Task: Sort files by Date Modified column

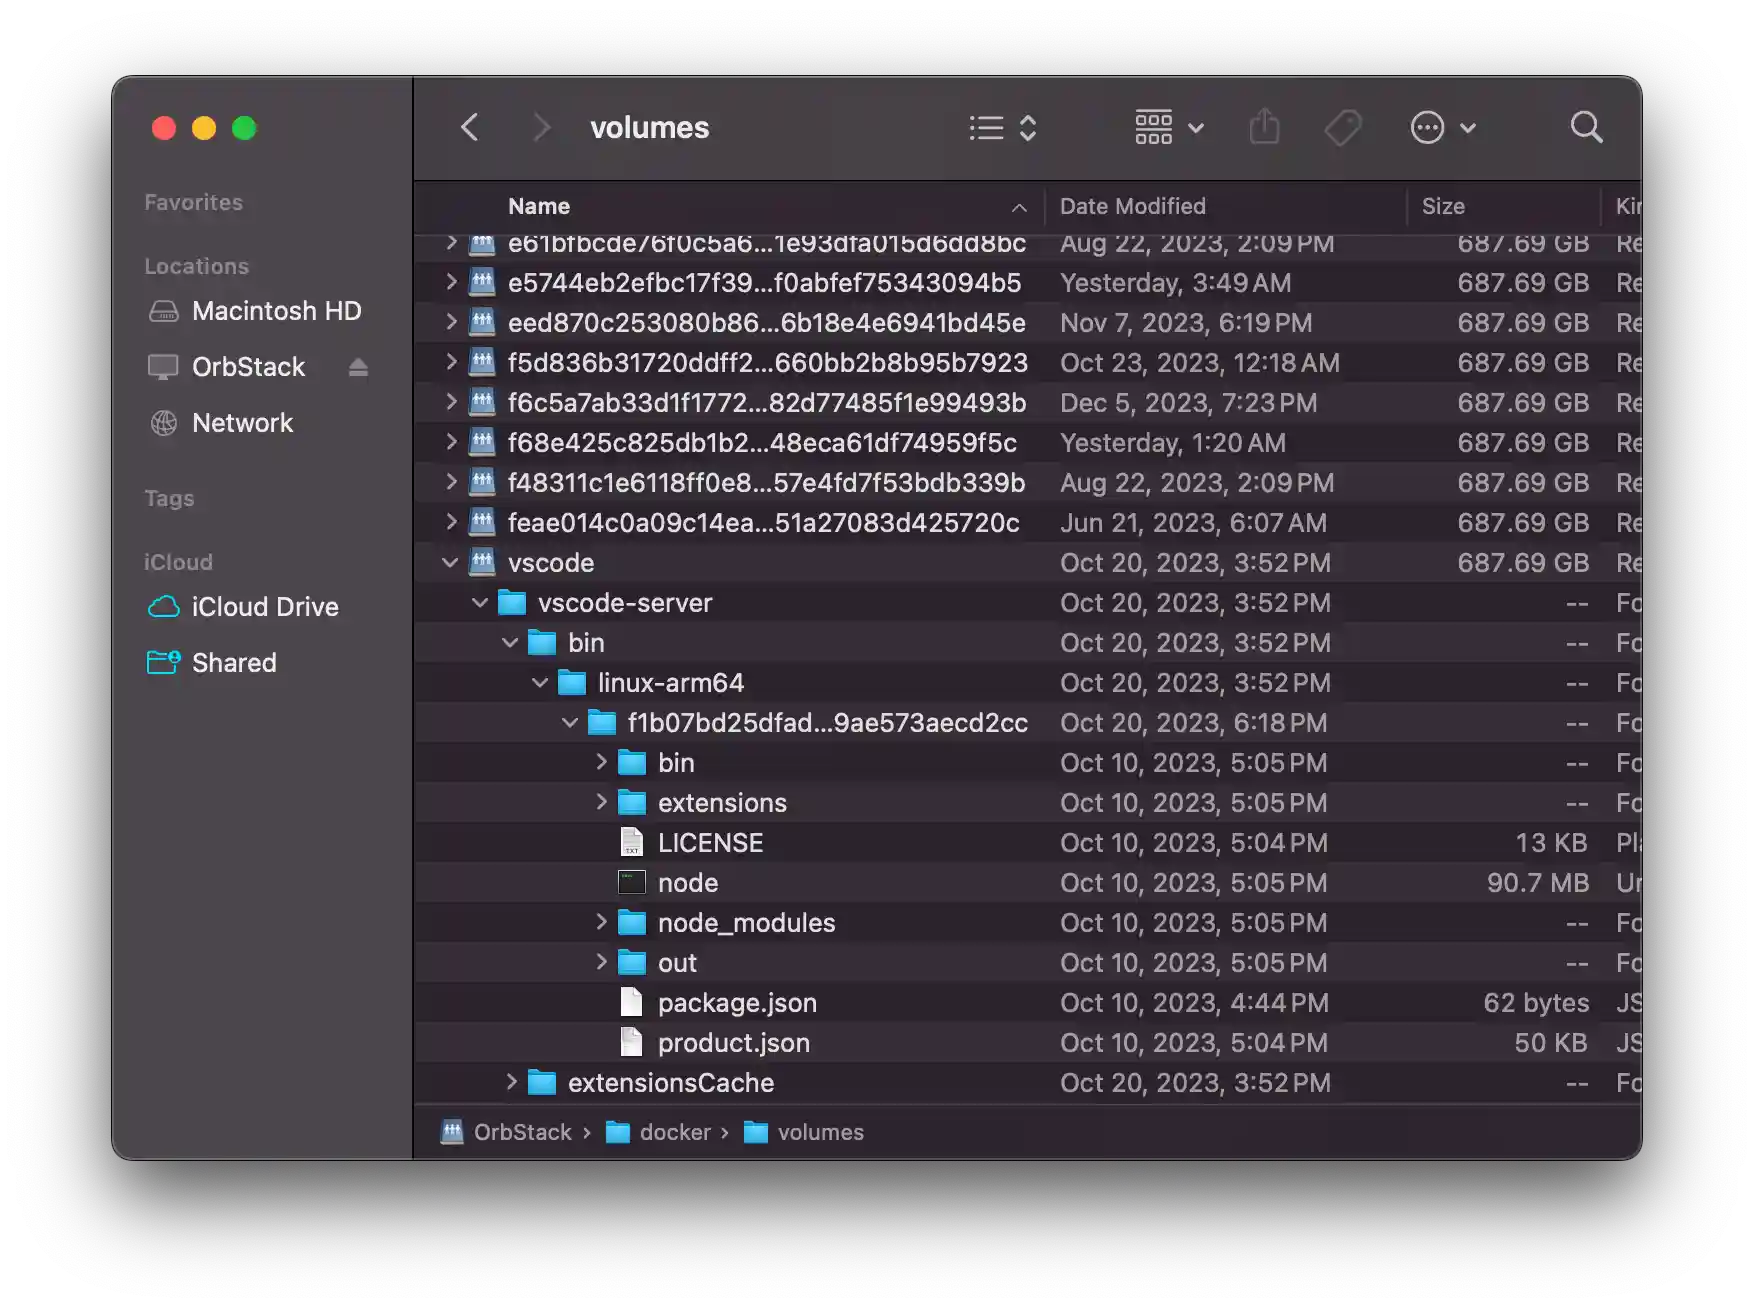Action: coord(1132,206)
